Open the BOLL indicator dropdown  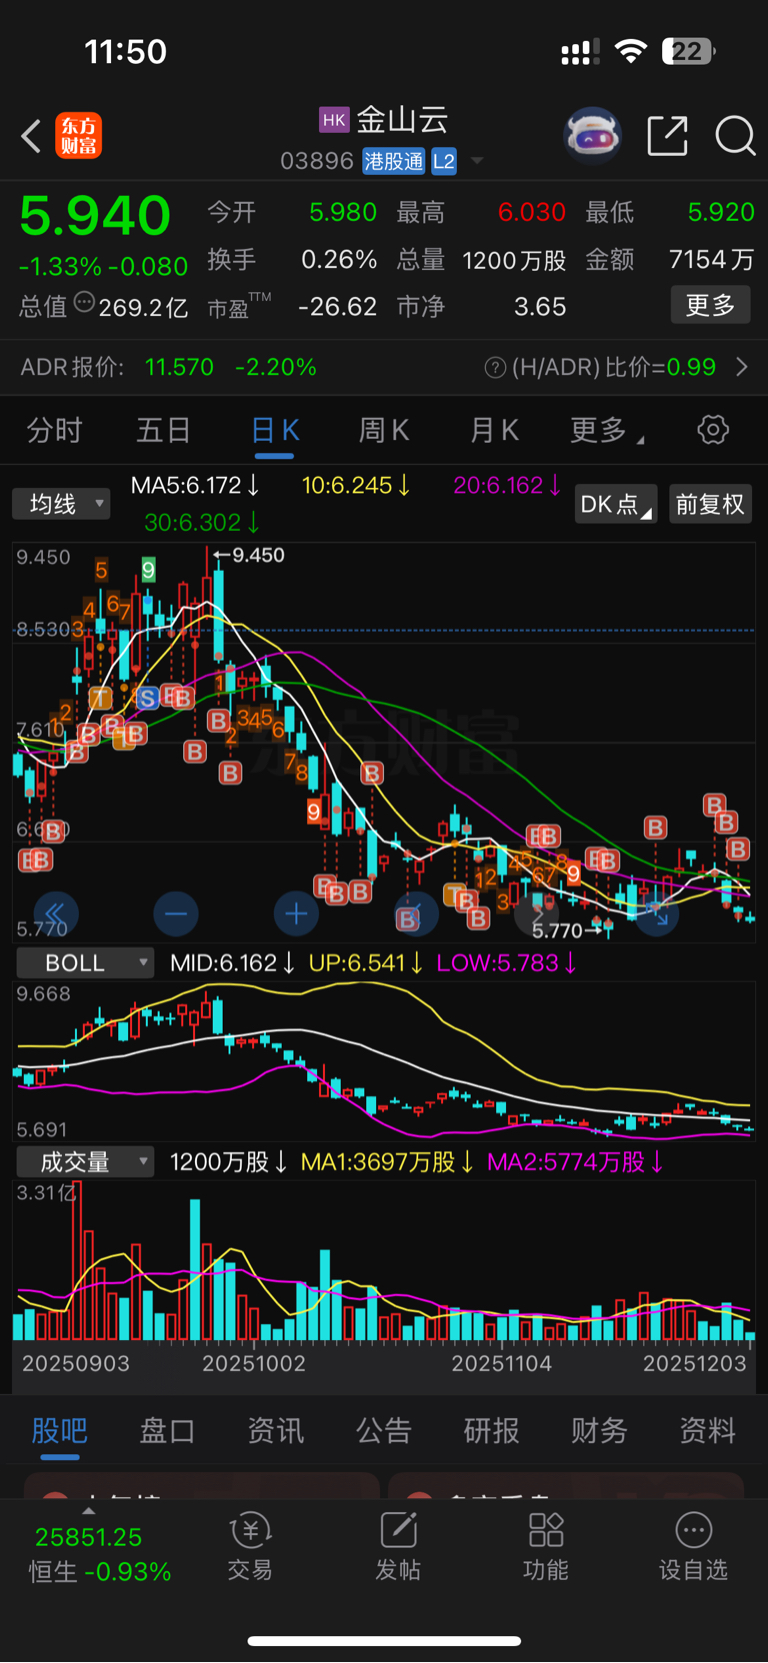(85, 963)
